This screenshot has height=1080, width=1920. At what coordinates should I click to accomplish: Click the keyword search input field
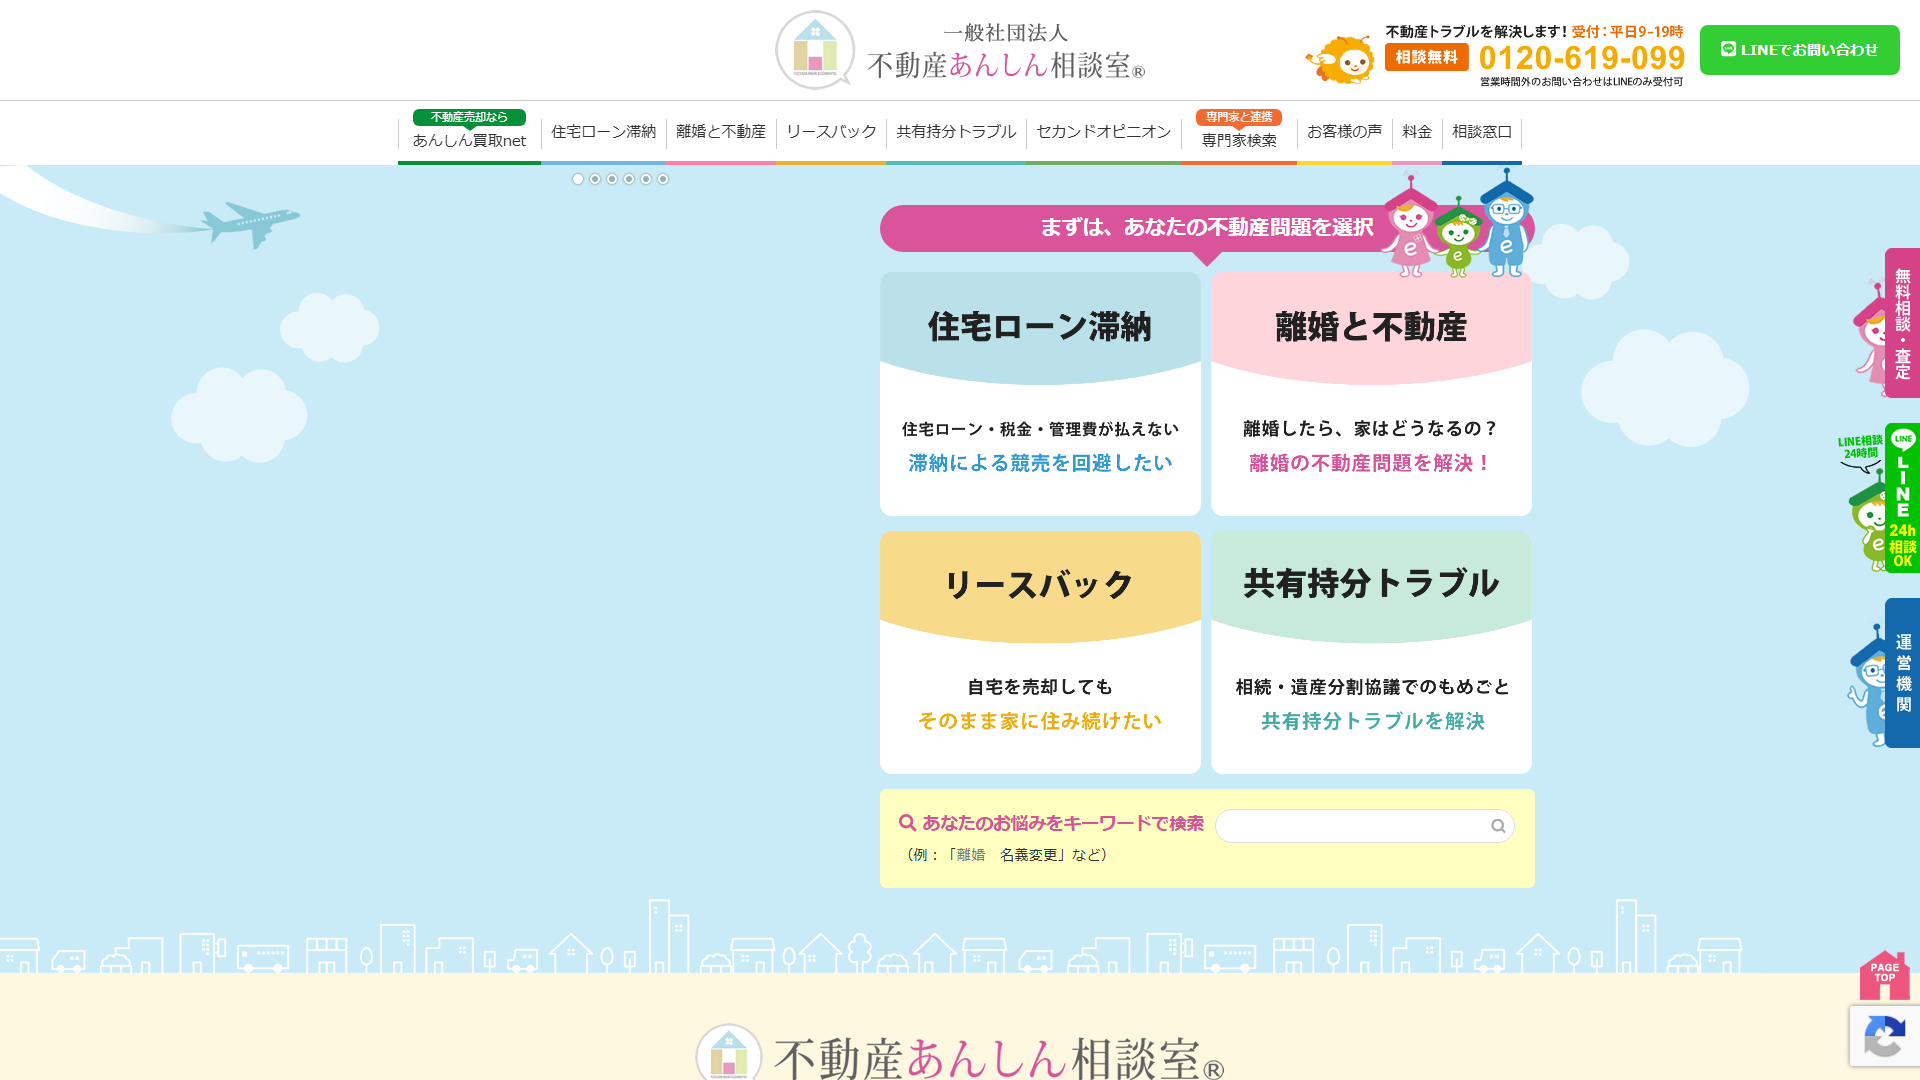coord(1364,826)
